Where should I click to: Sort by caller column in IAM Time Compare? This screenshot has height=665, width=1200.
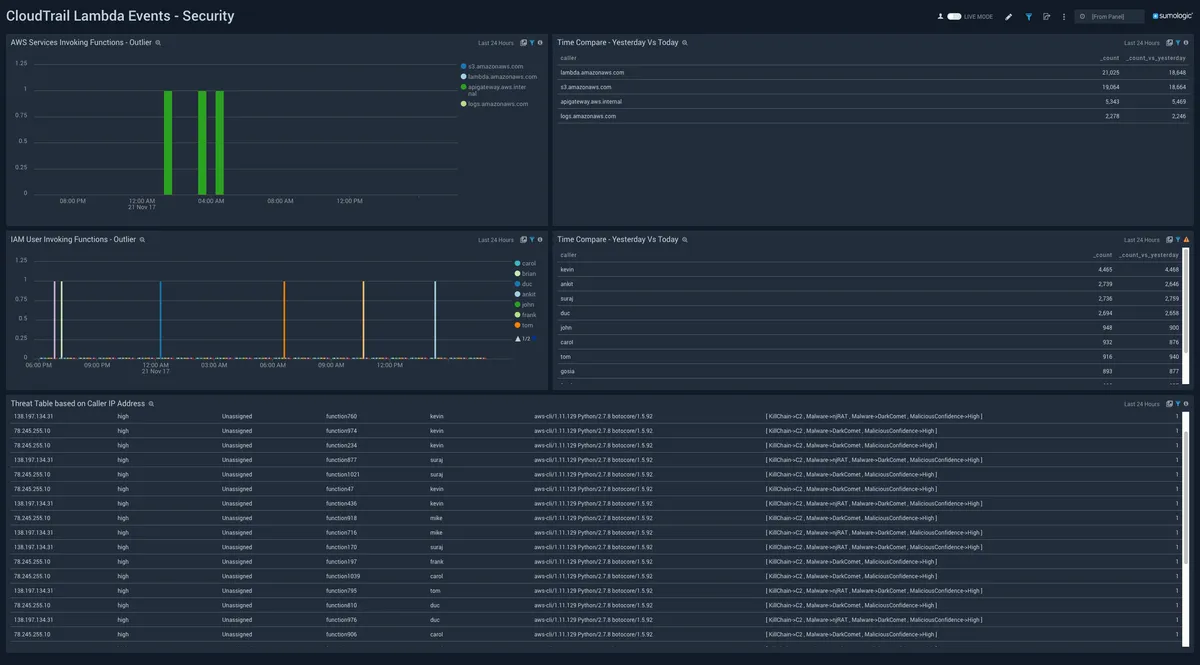coord(567,255)
